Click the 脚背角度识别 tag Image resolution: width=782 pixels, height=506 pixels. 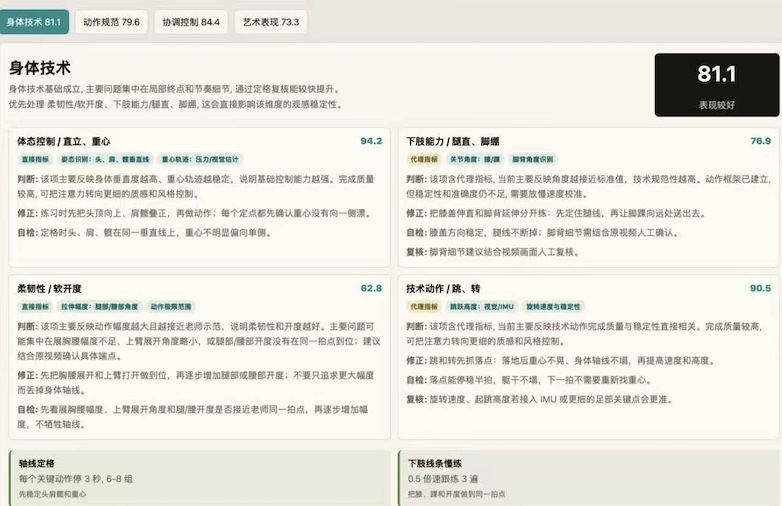533,160
